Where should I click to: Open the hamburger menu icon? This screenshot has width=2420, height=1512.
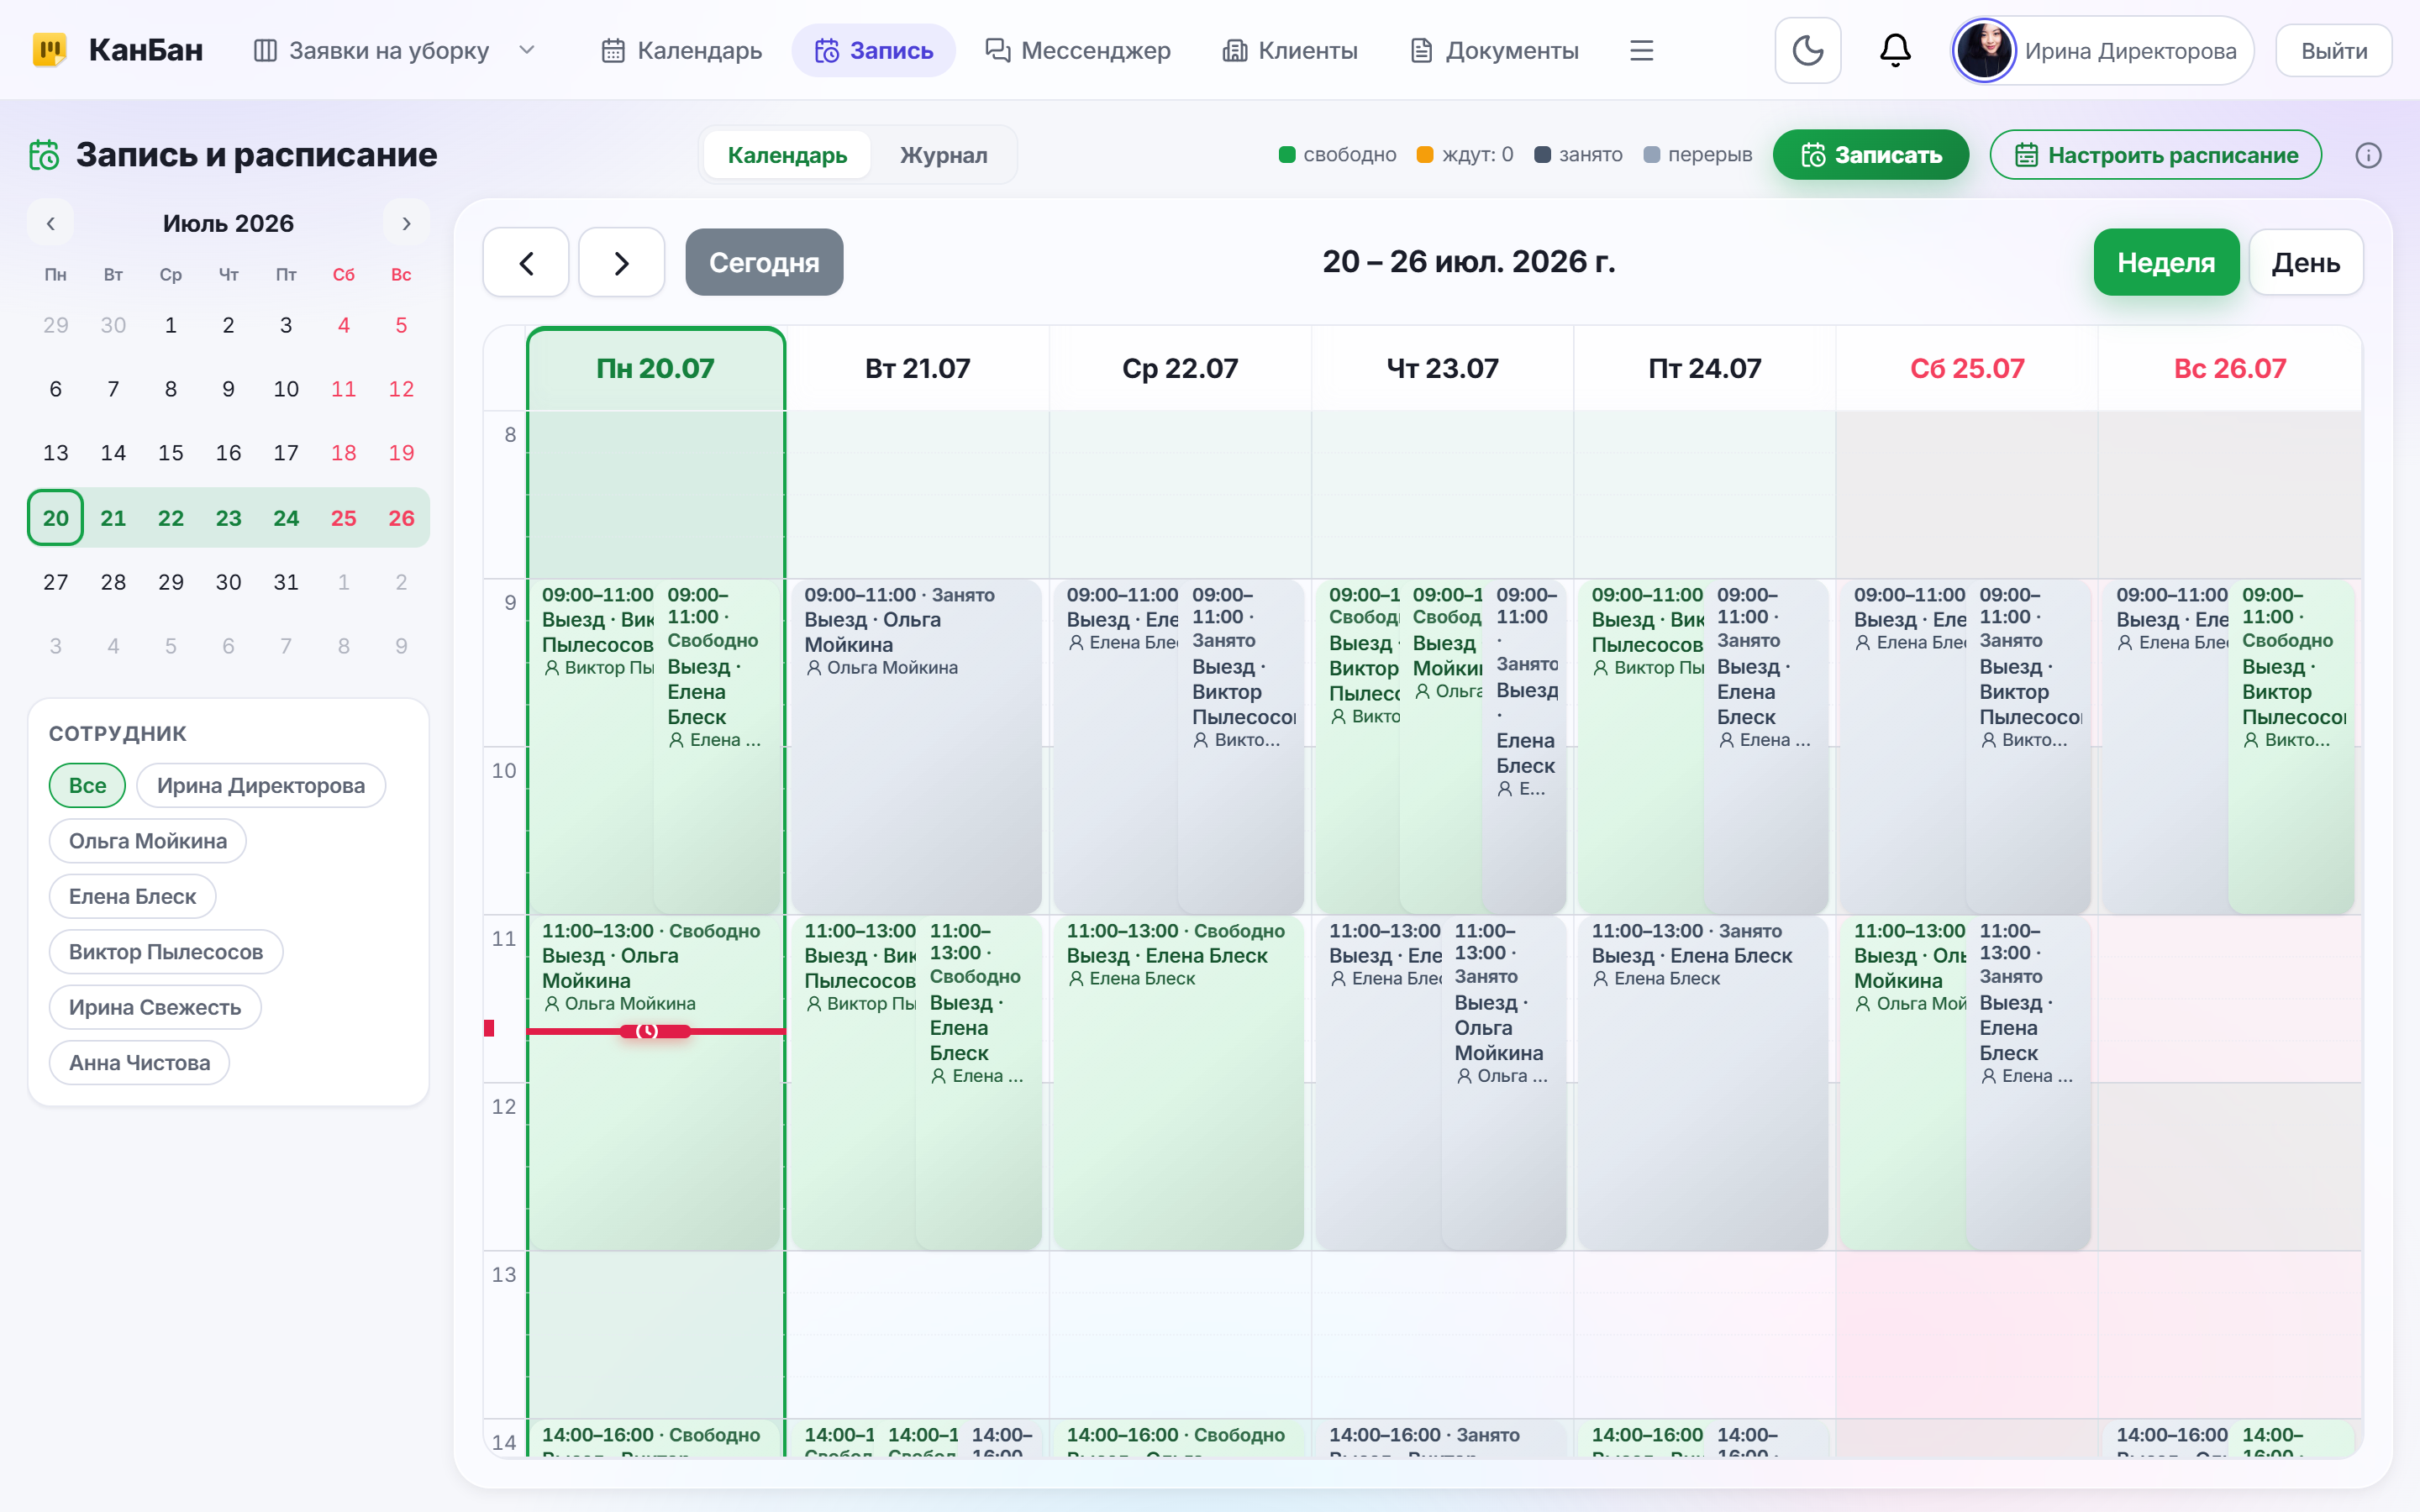click(1641, 50)
